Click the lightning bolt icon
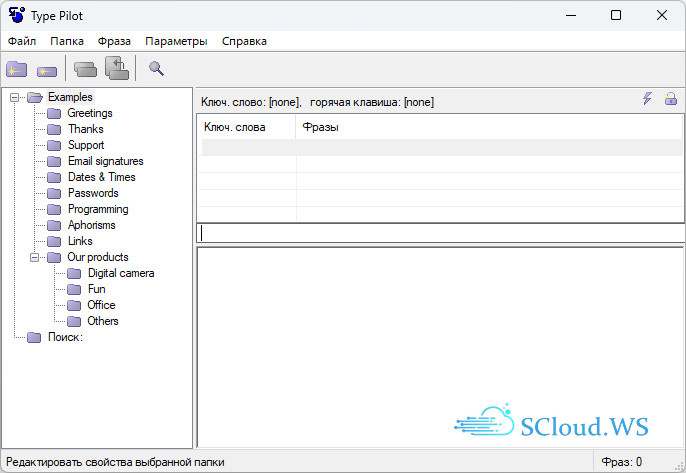 click(647, 99)
